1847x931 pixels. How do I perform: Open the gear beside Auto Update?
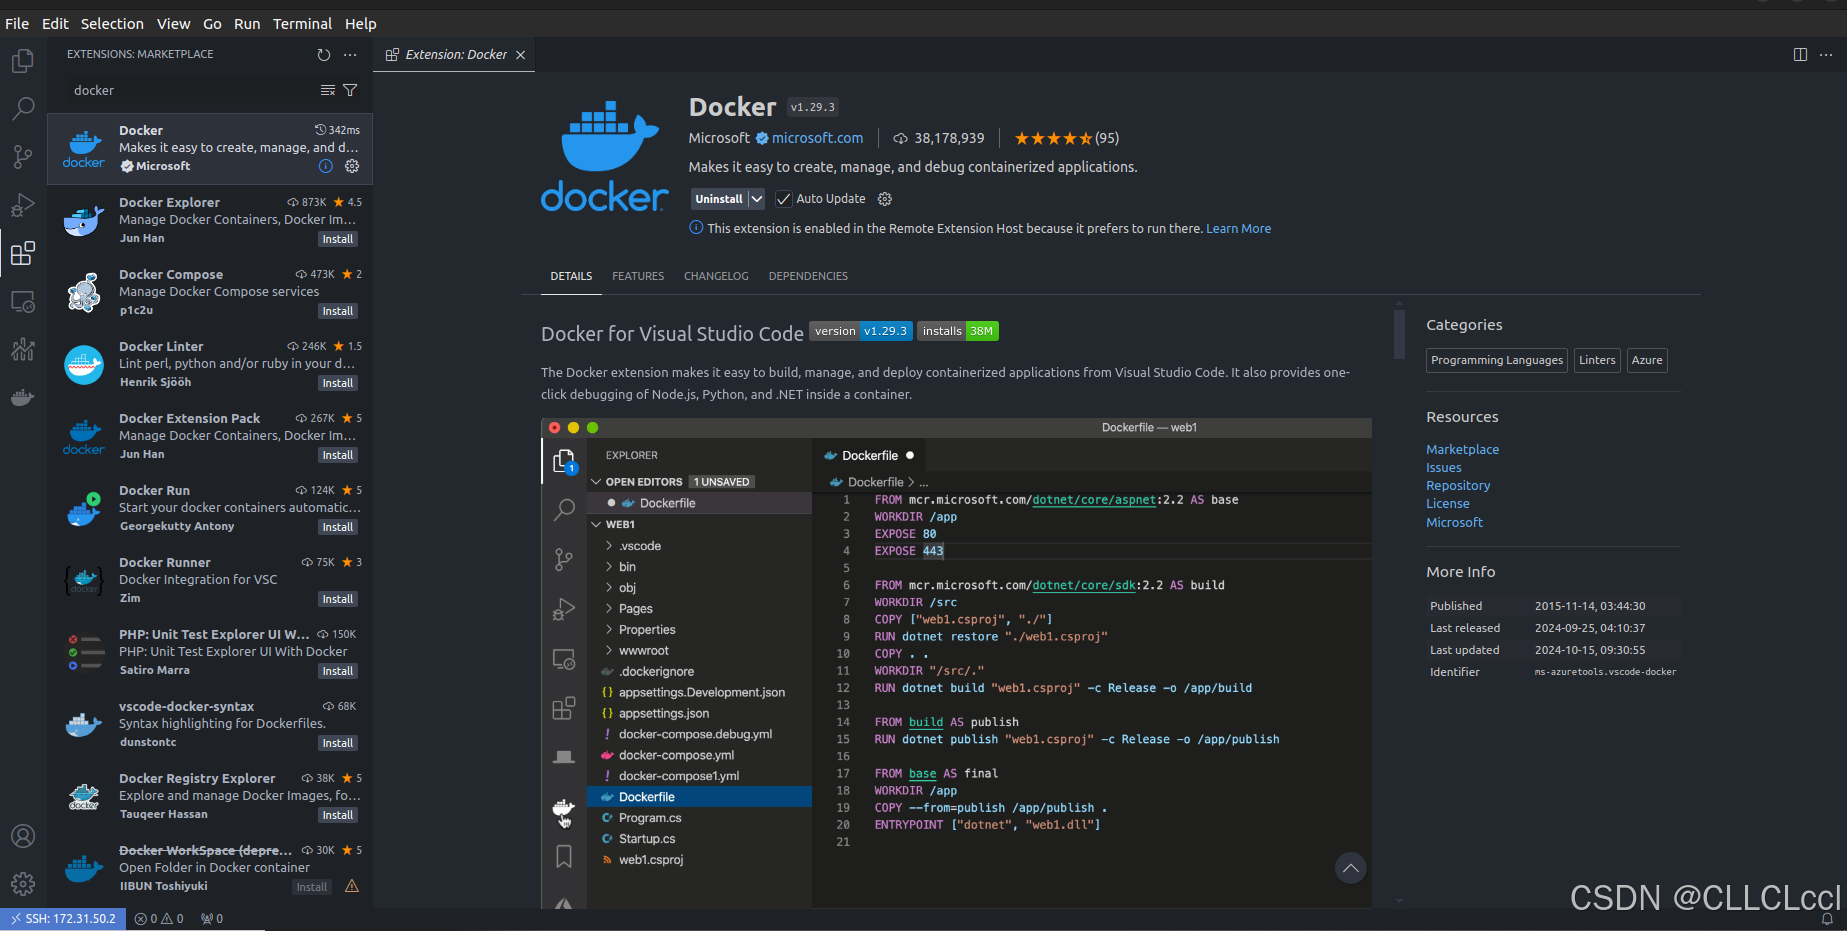click(885, 199)
